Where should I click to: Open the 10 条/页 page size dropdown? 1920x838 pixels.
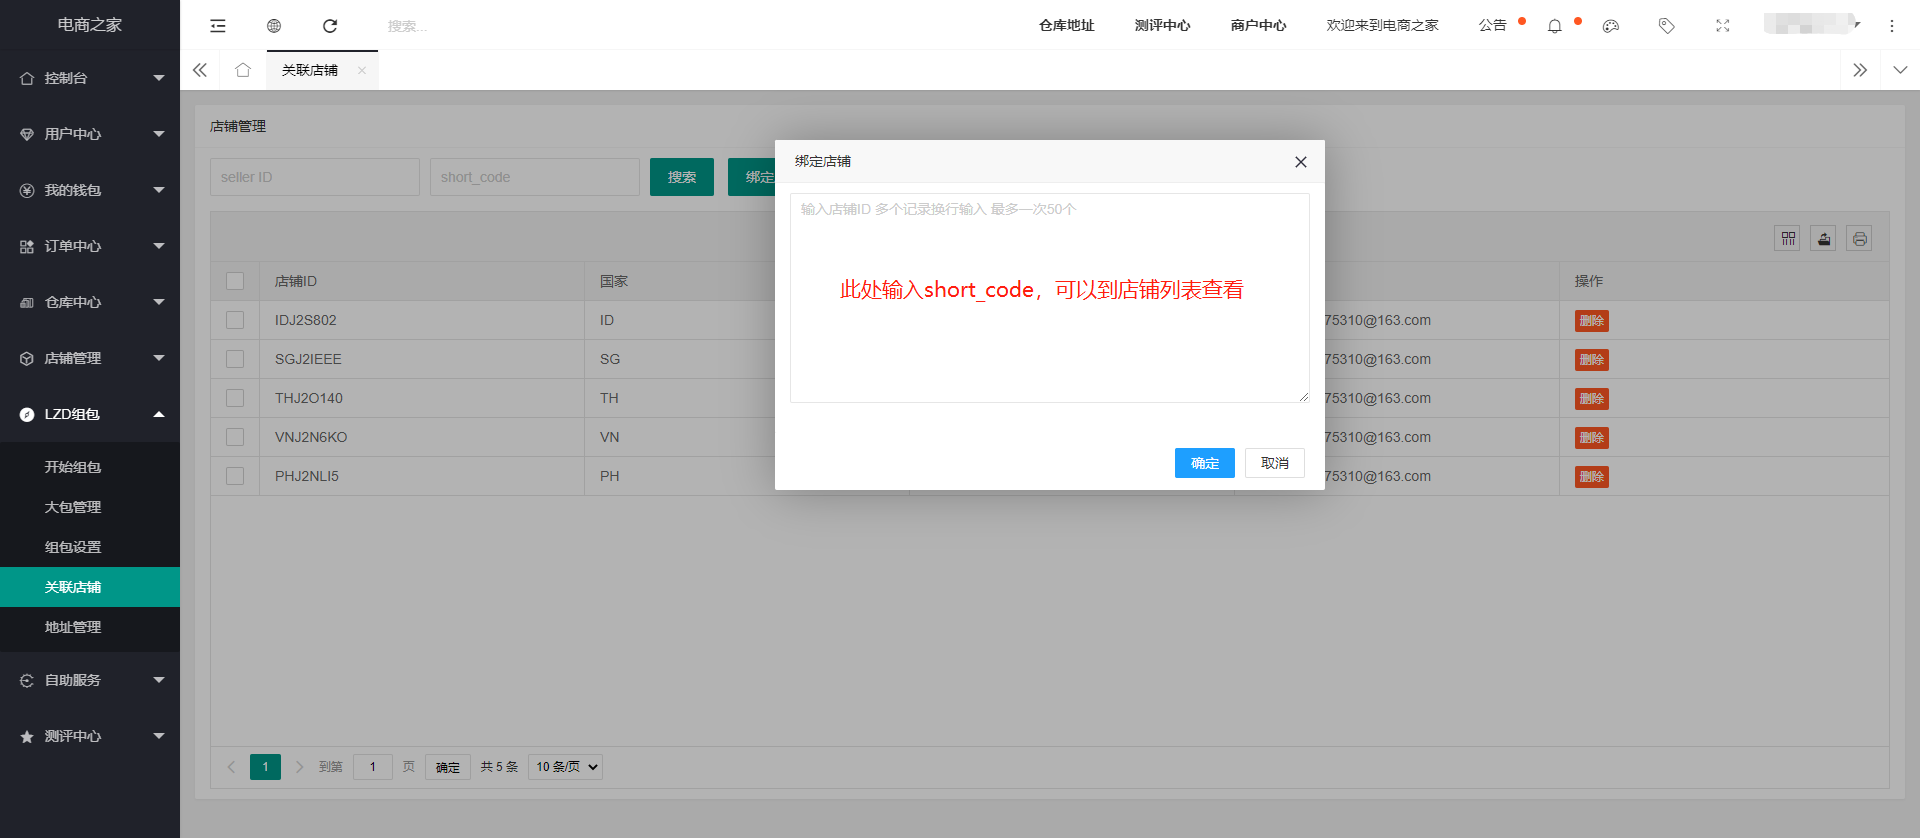(x=565, y=767)
